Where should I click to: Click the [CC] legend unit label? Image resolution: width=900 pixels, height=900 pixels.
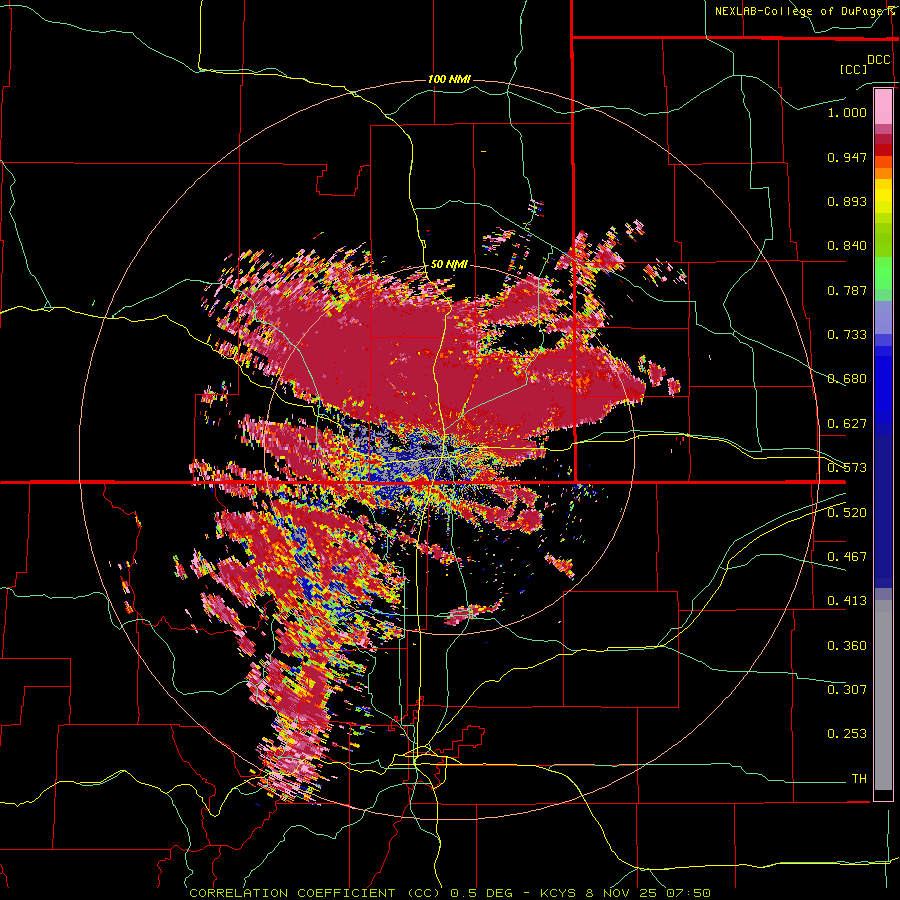[853, 69]
